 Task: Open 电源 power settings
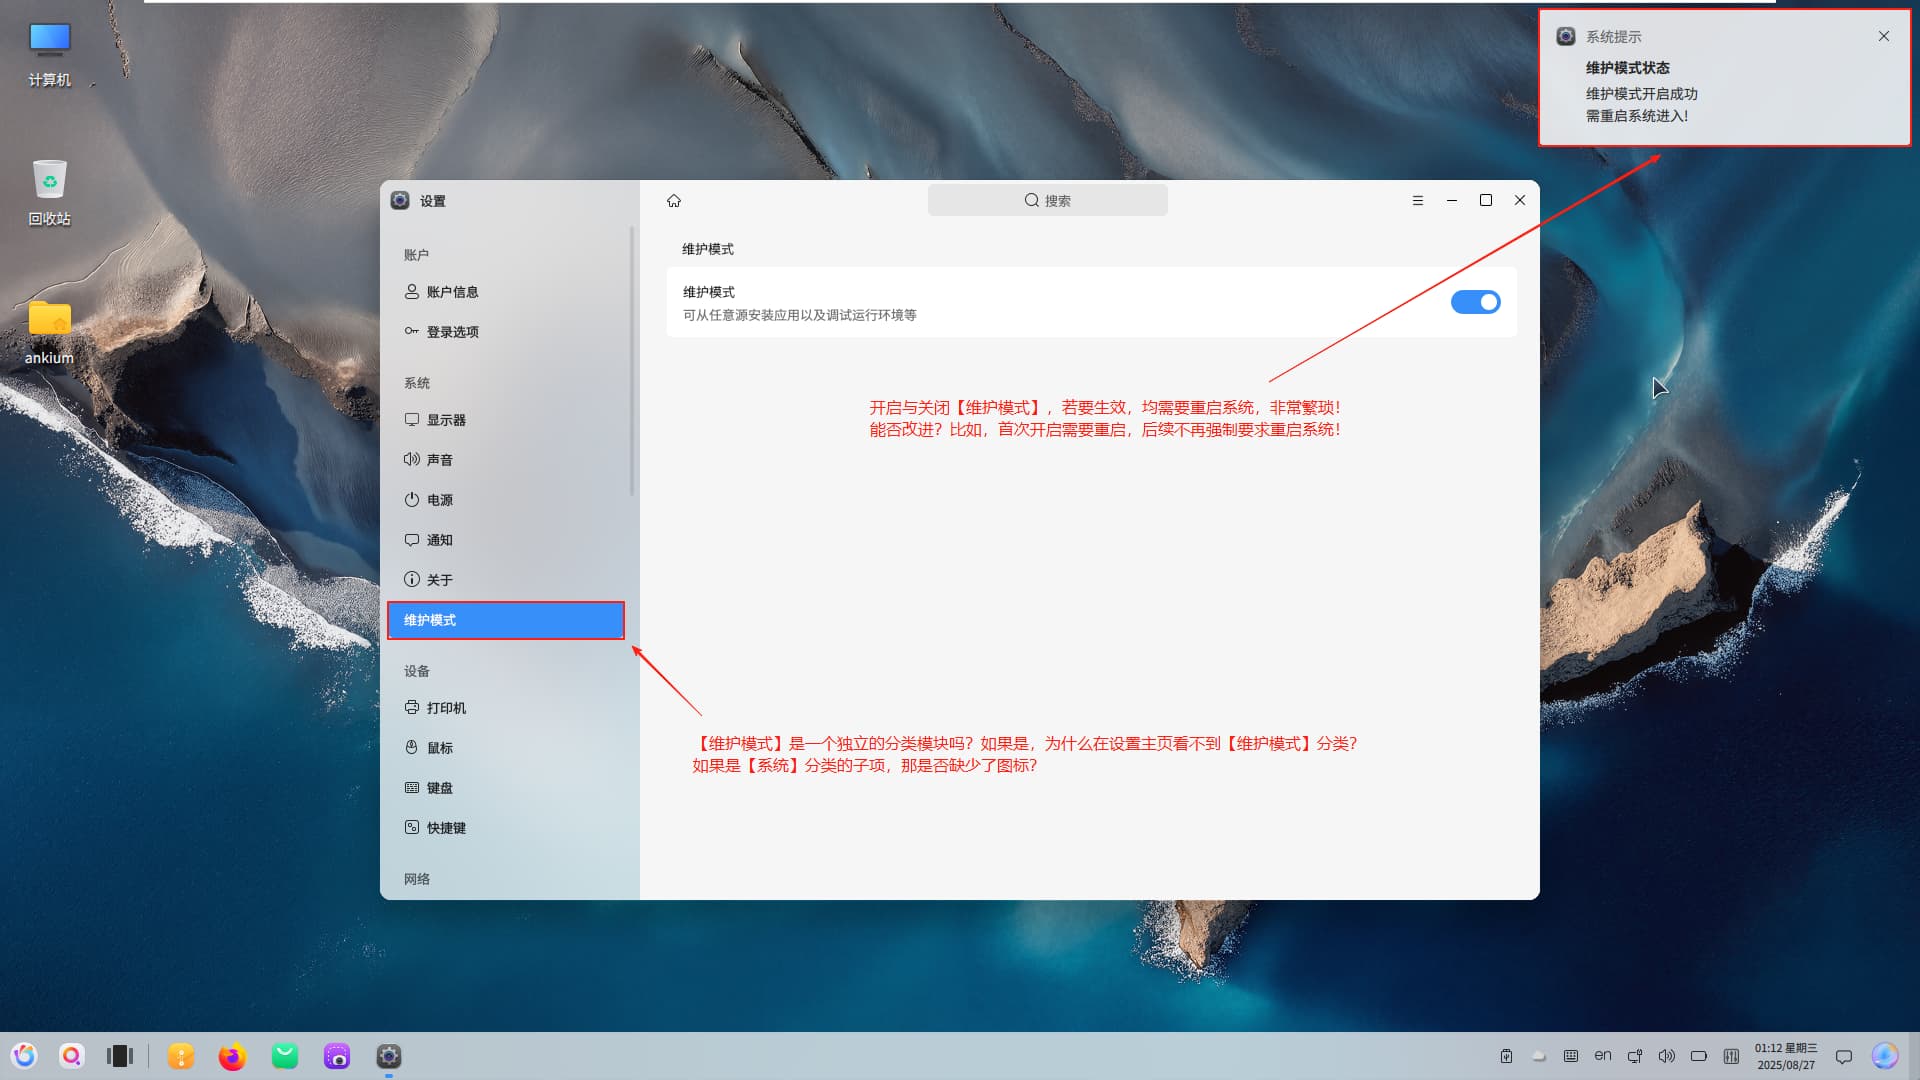point(439,500)
